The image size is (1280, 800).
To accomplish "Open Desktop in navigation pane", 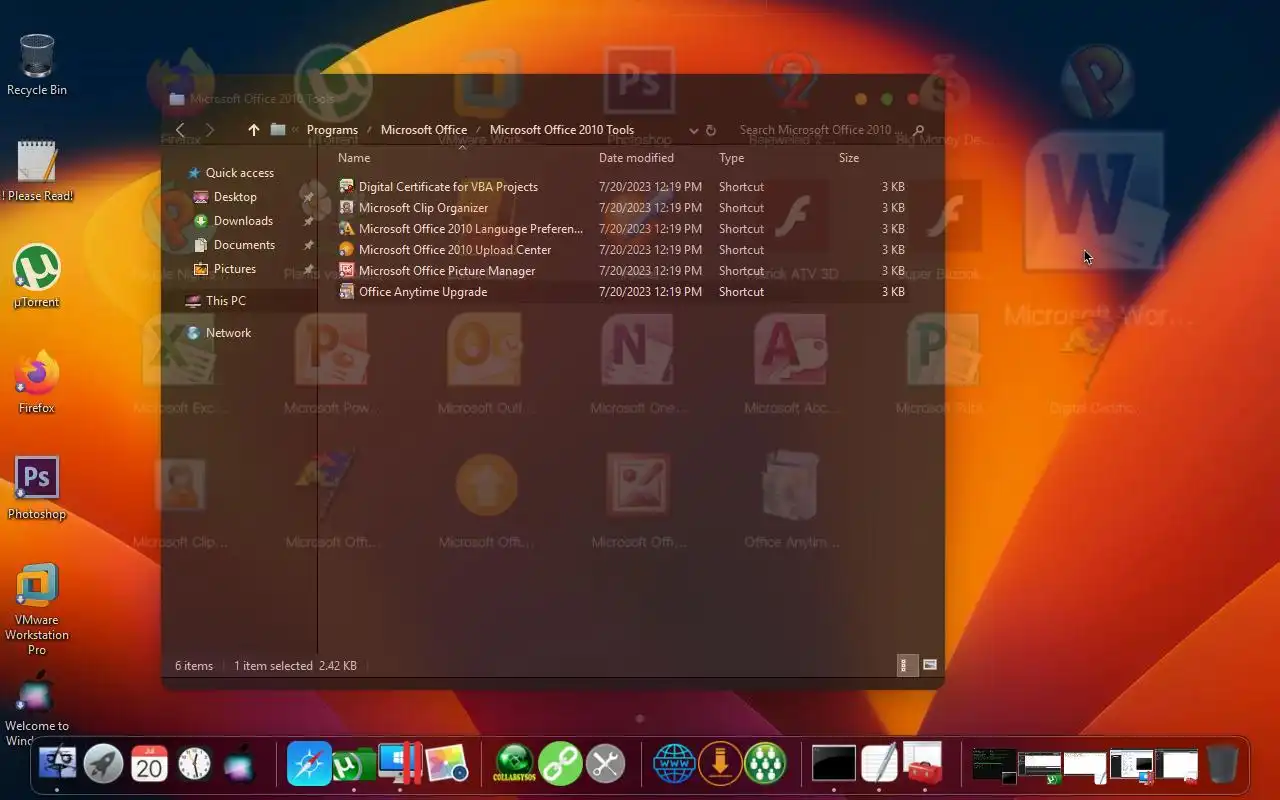I will point(226,197).
